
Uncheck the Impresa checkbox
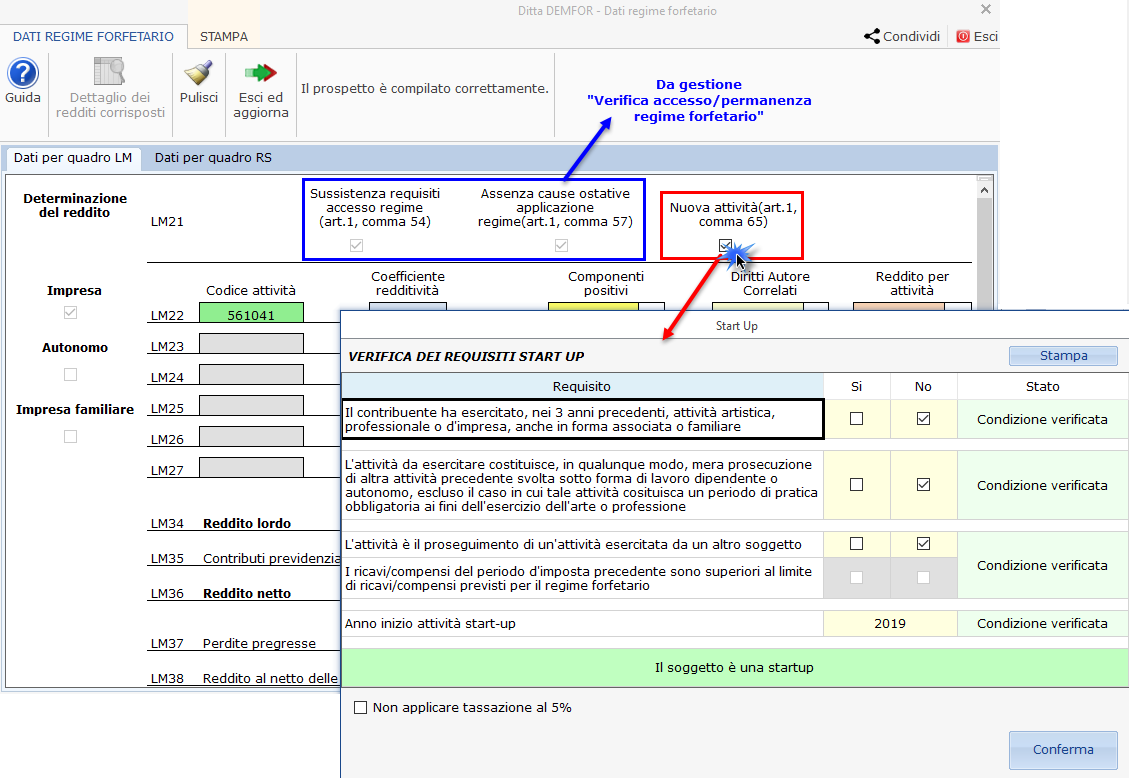pyautogui.click(x=68, y=312)
